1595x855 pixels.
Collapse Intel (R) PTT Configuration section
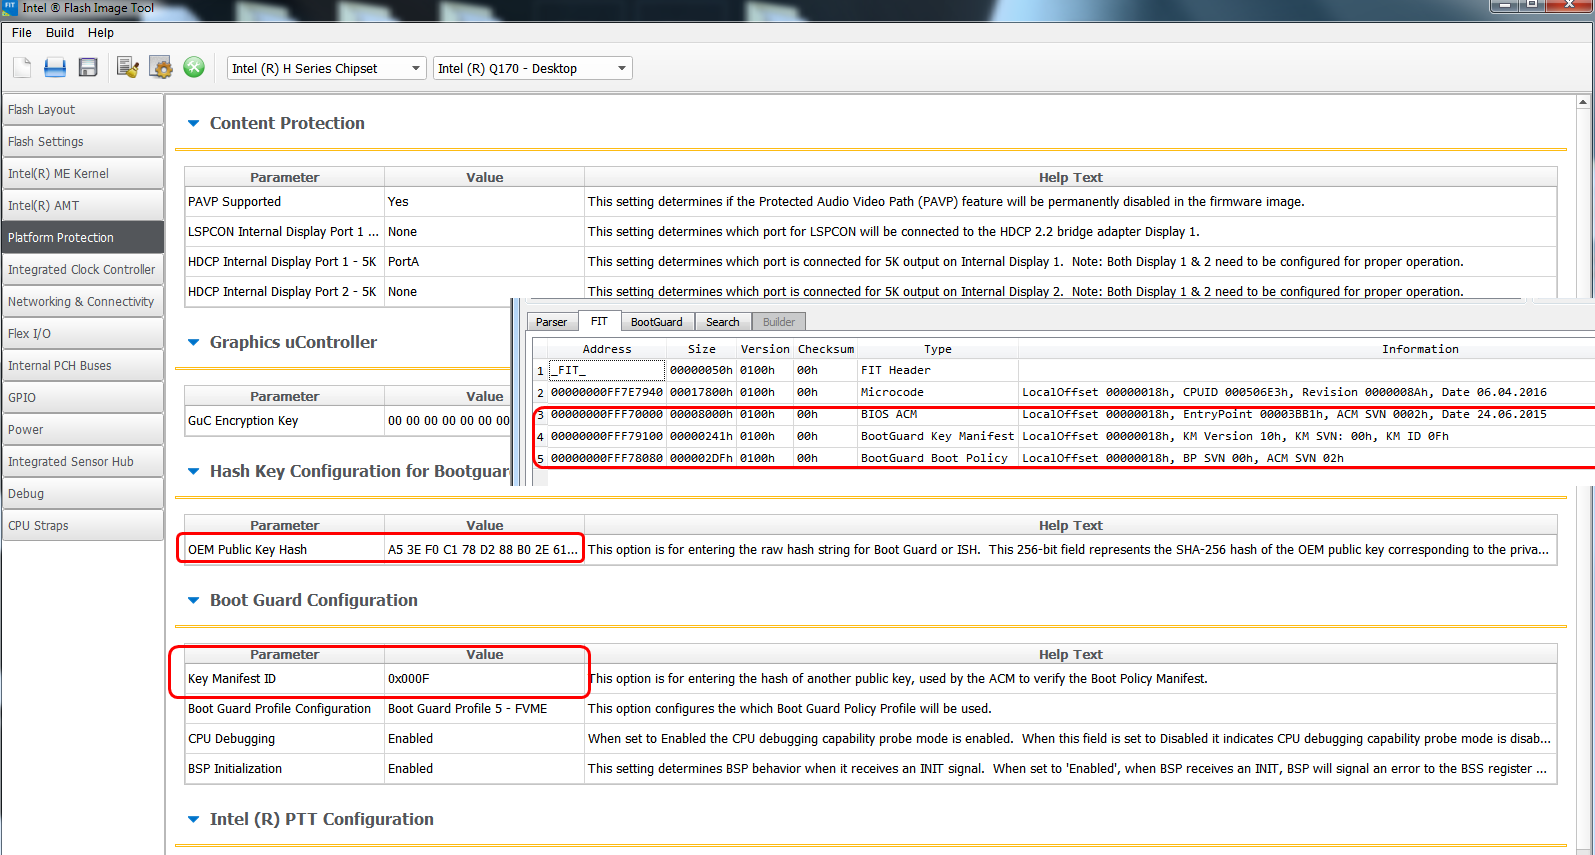(x=194, y=819)
